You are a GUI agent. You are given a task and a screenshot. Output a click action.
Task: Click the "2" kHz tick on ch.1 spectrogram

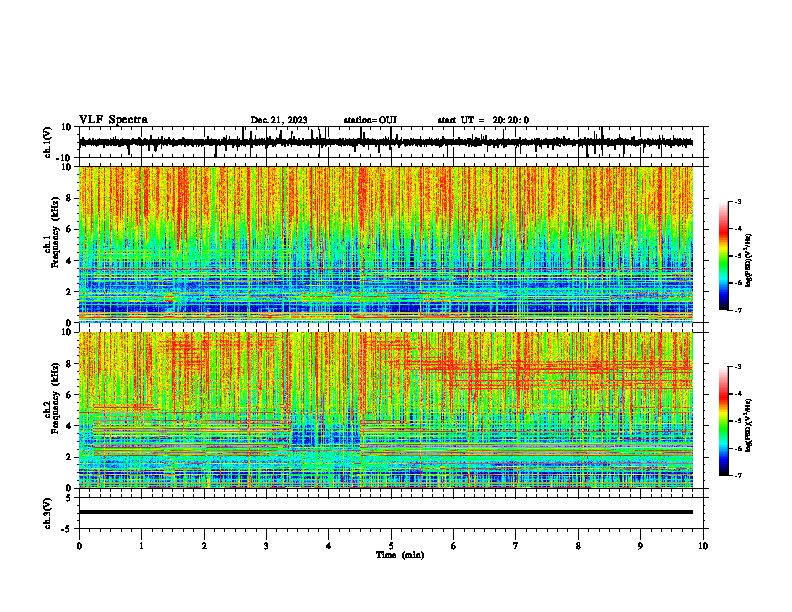click(x=69, y=292)
